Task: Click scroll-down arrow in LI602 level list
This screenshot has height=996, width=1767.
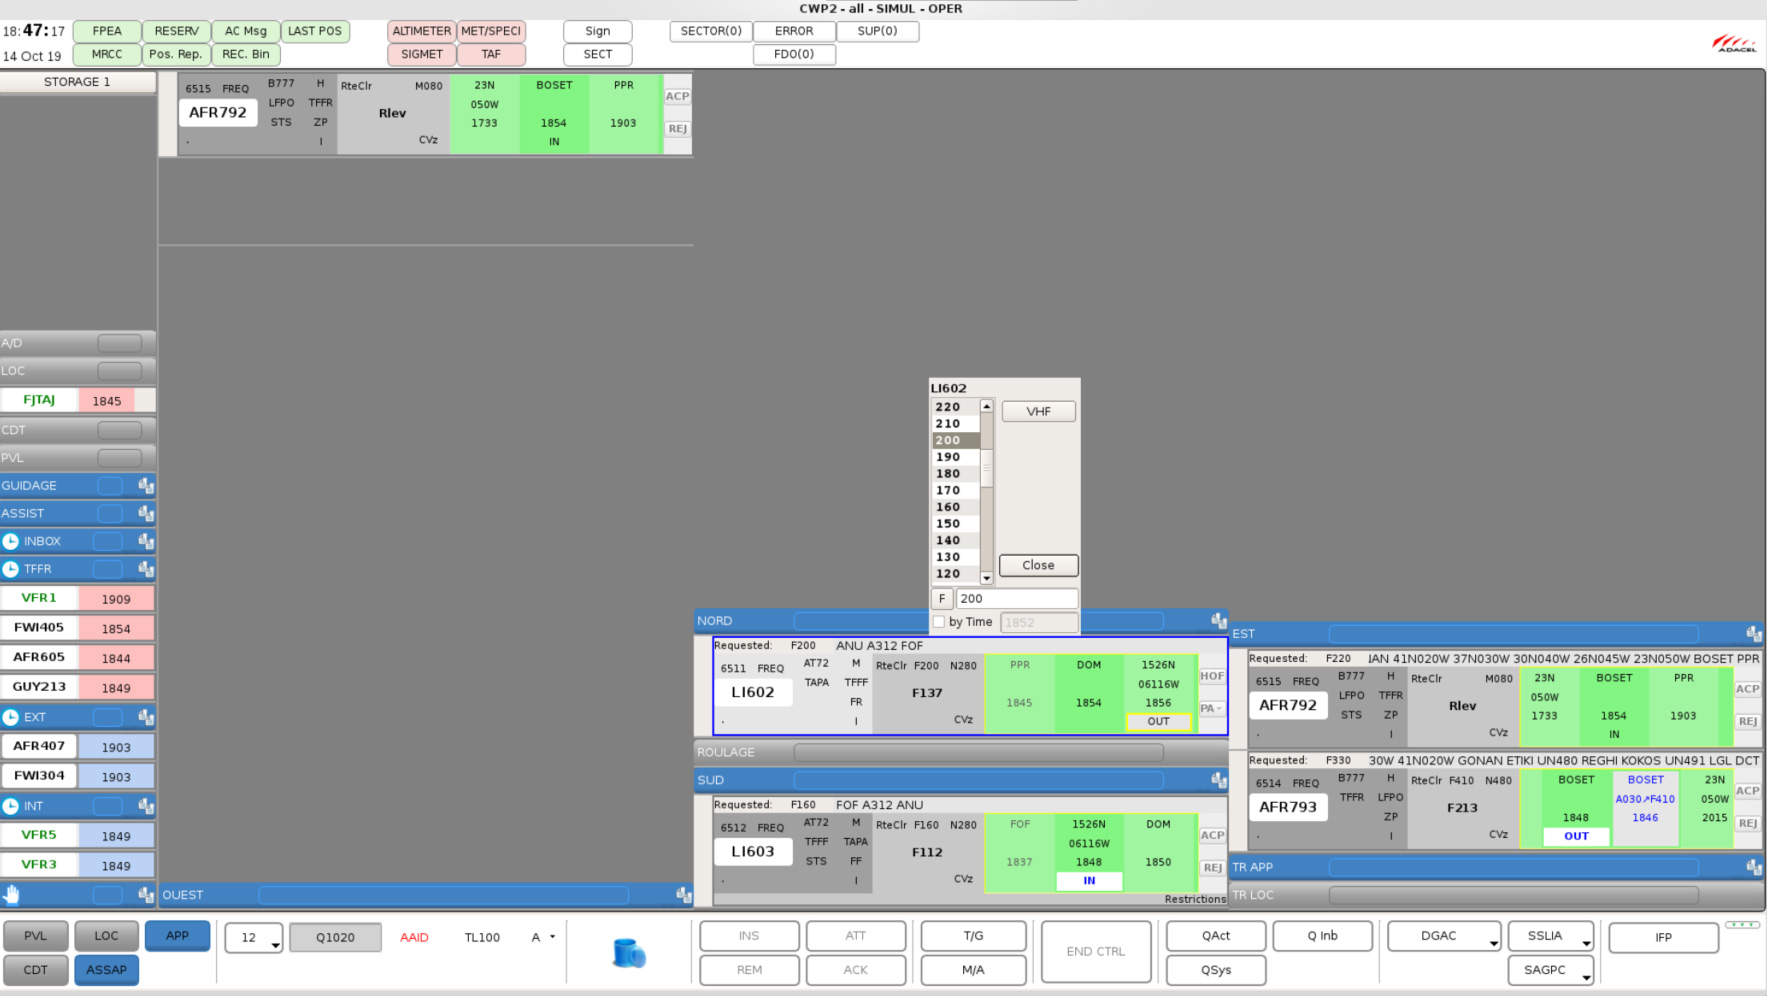Action: point(986,578)
